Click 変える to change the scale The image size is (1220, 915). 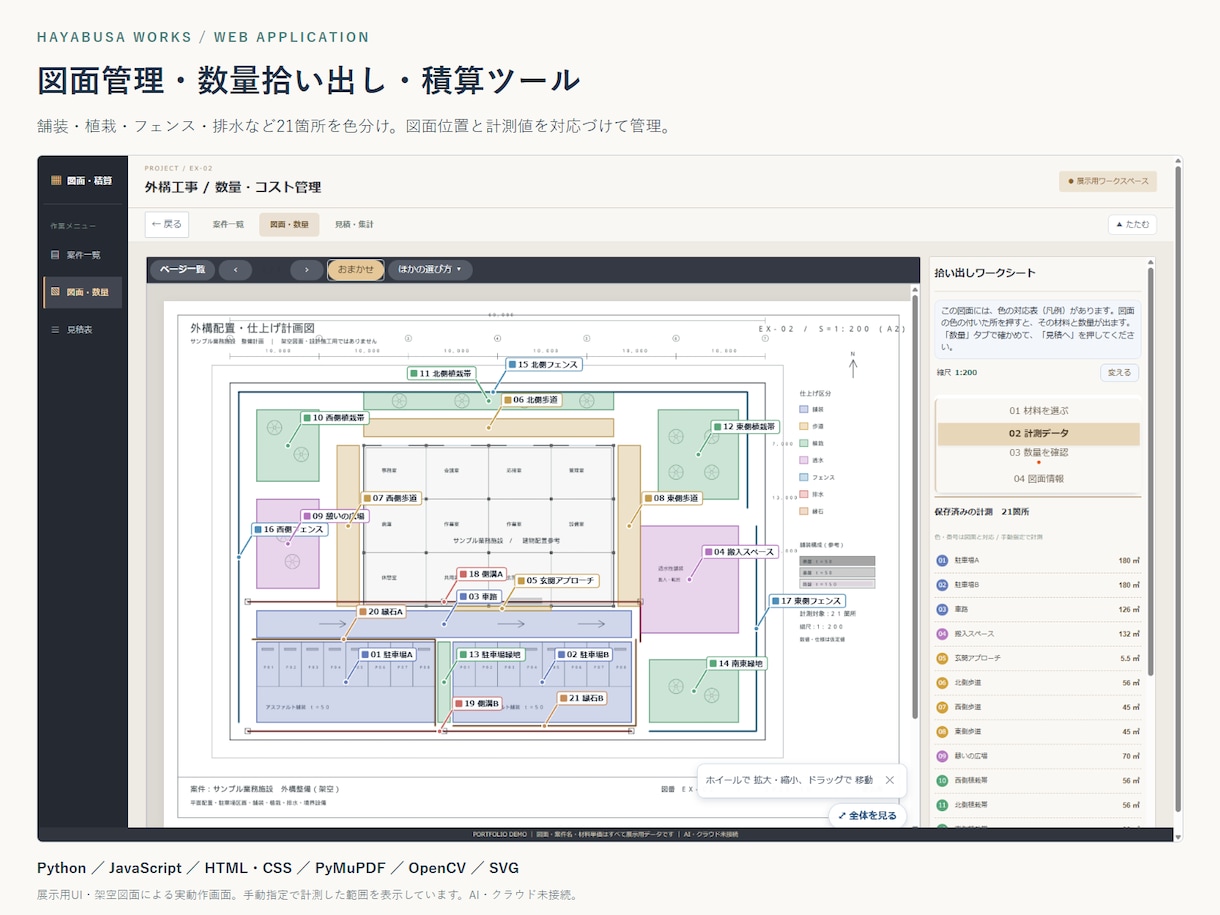(x=1120, y=372)
